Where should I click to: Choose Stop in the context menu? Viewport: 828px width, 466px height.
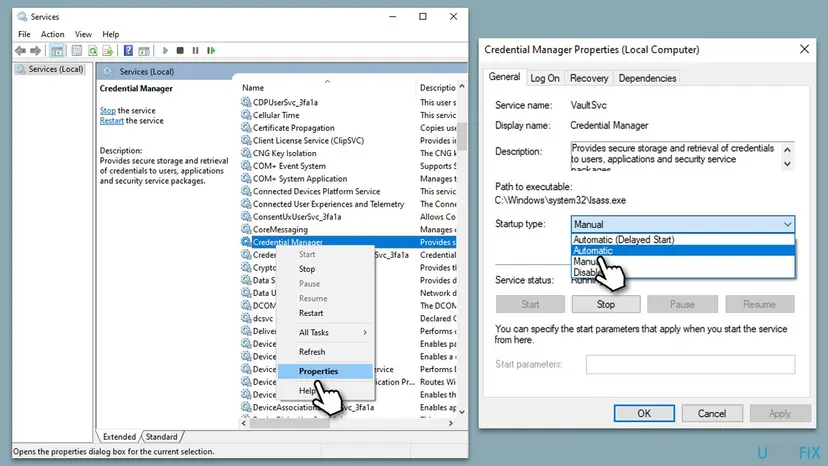coord(325,269)
